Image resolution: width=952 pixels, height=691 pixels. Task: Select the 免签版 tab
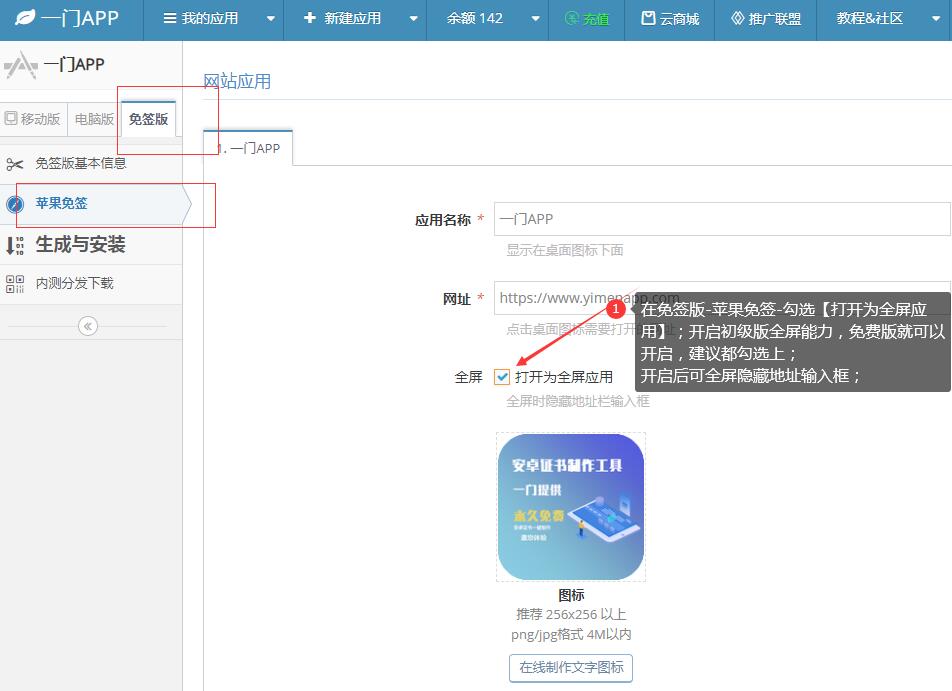pos(149,119)
